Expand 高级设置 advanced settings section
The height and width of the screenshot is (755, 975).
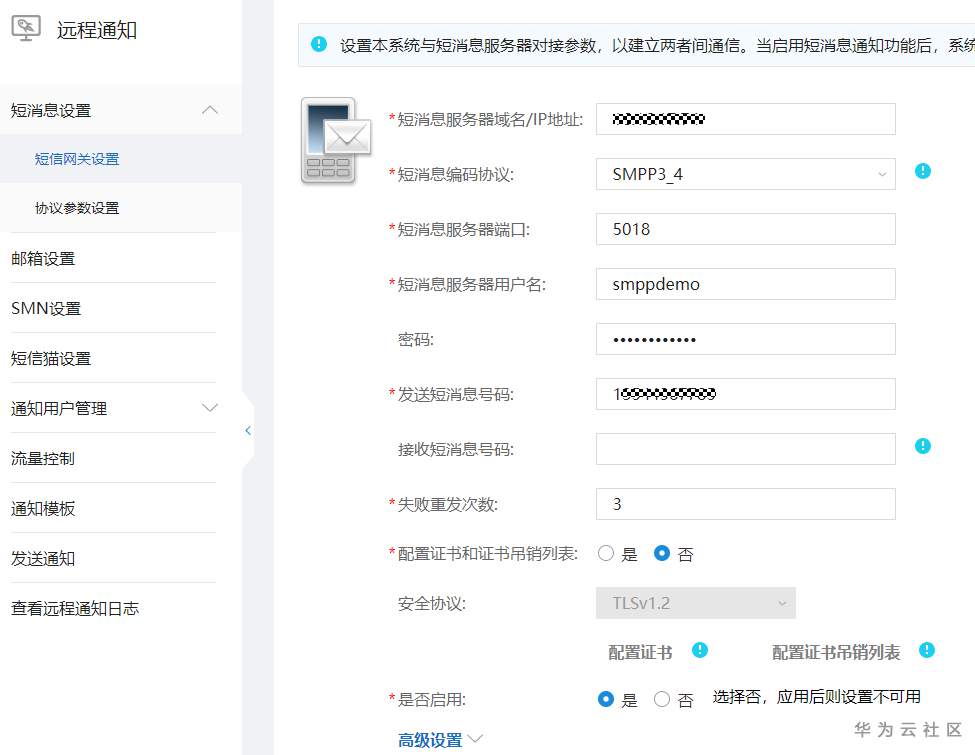pos(440,740)
